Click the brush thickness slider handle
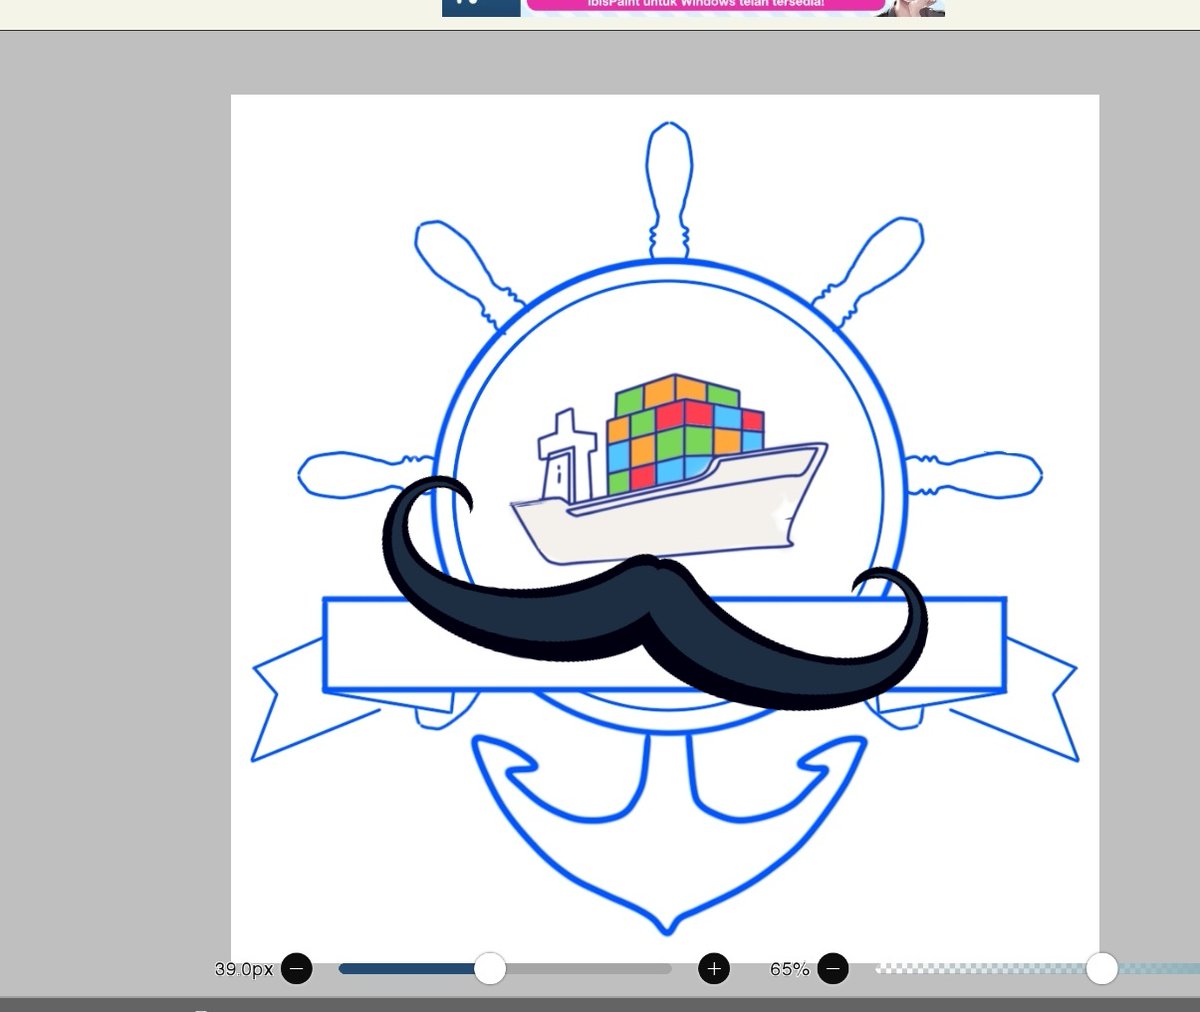The width and height of the screenshot is (1200, 1012). point(490,968)
